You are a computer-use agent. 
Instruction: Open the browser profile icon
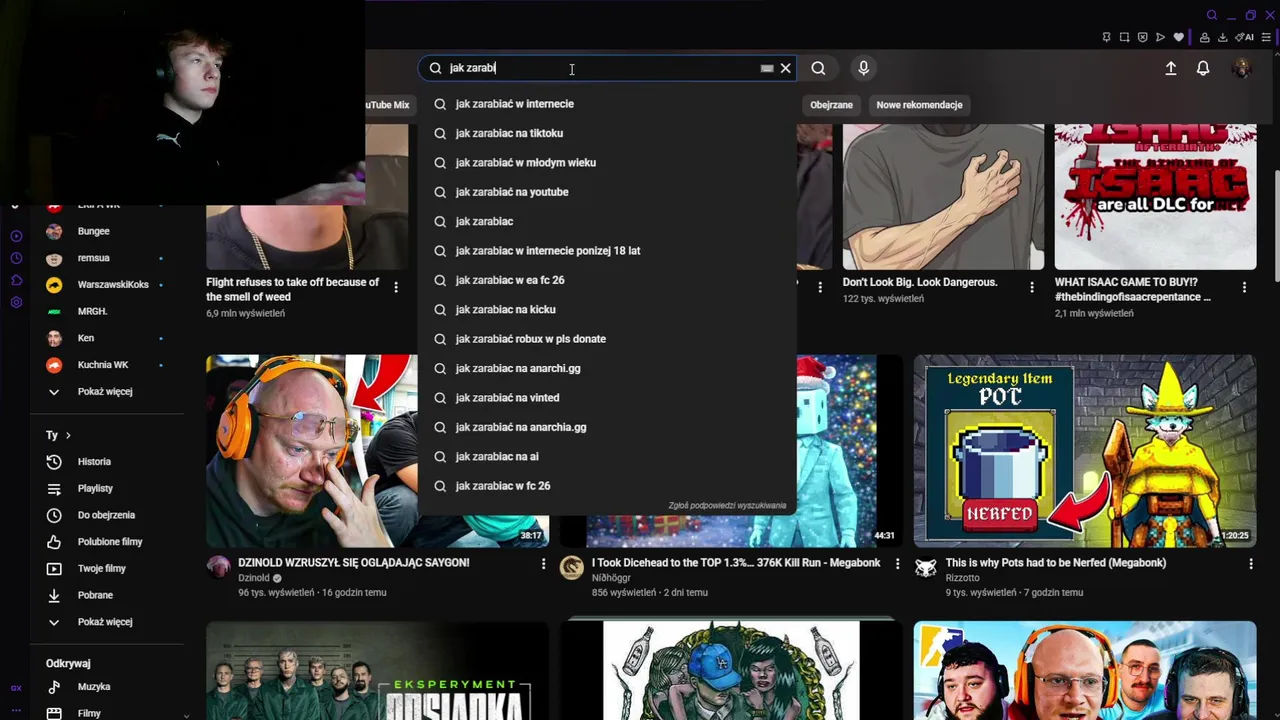1204,37
